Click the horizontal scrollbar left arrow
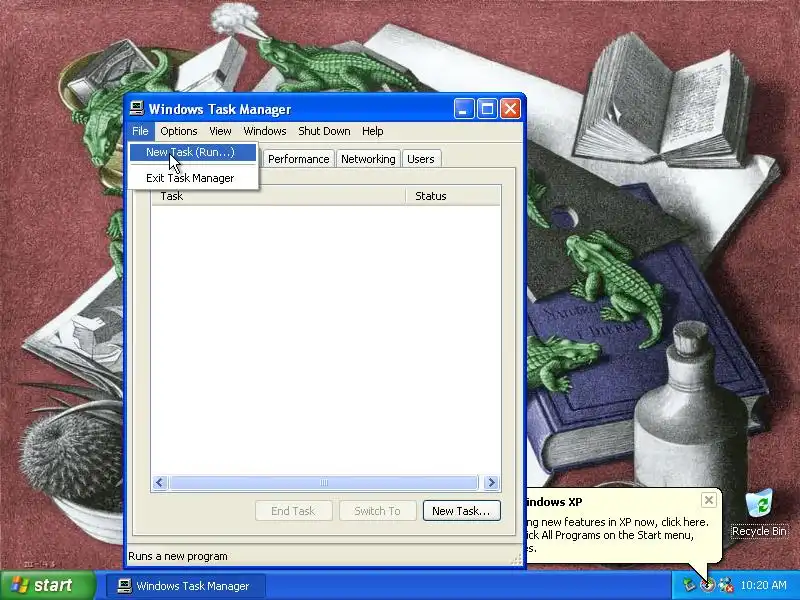800x600 pixels. pos(160,483)
